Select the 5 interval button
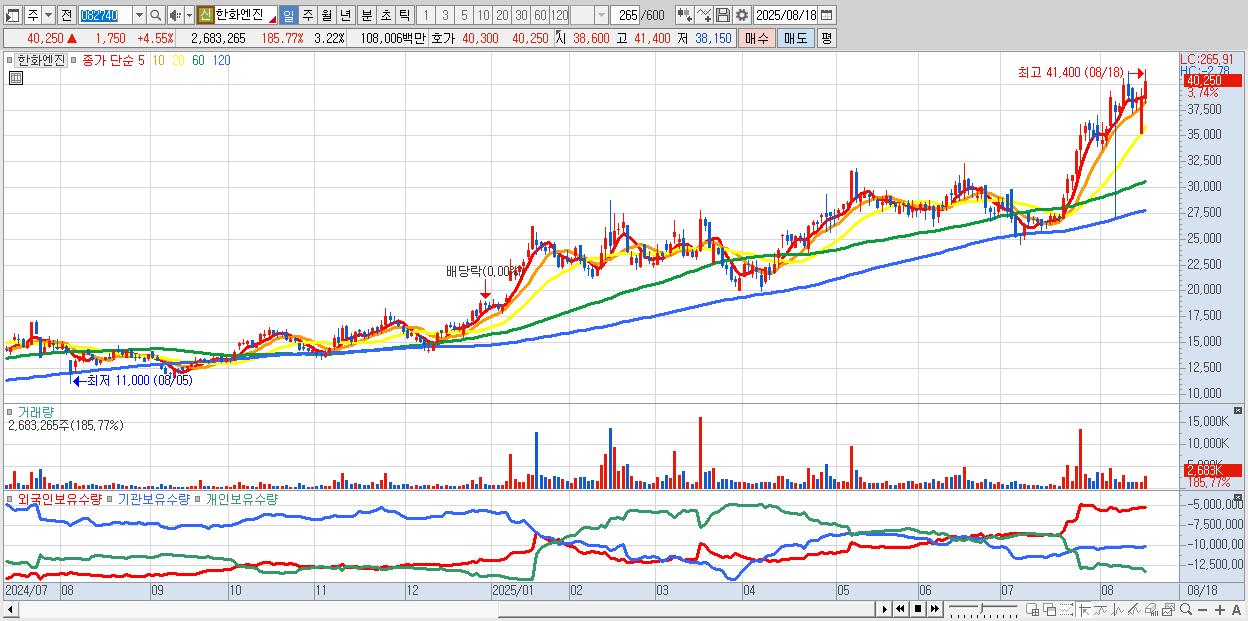Screen dimensions: 1248x621 (464, 15)
